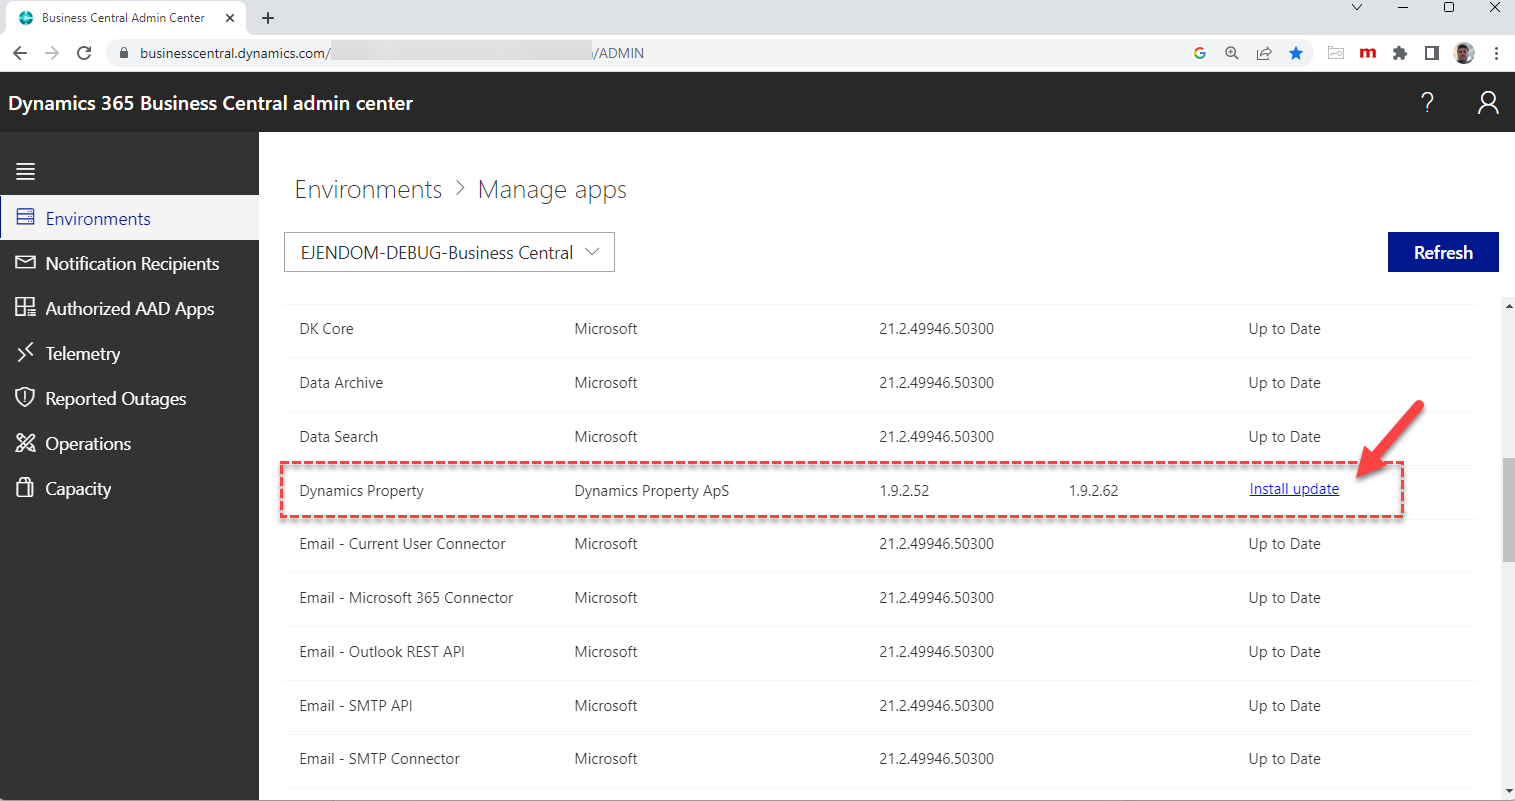Click installed version '1.9.2.52'

click(904, 491)
